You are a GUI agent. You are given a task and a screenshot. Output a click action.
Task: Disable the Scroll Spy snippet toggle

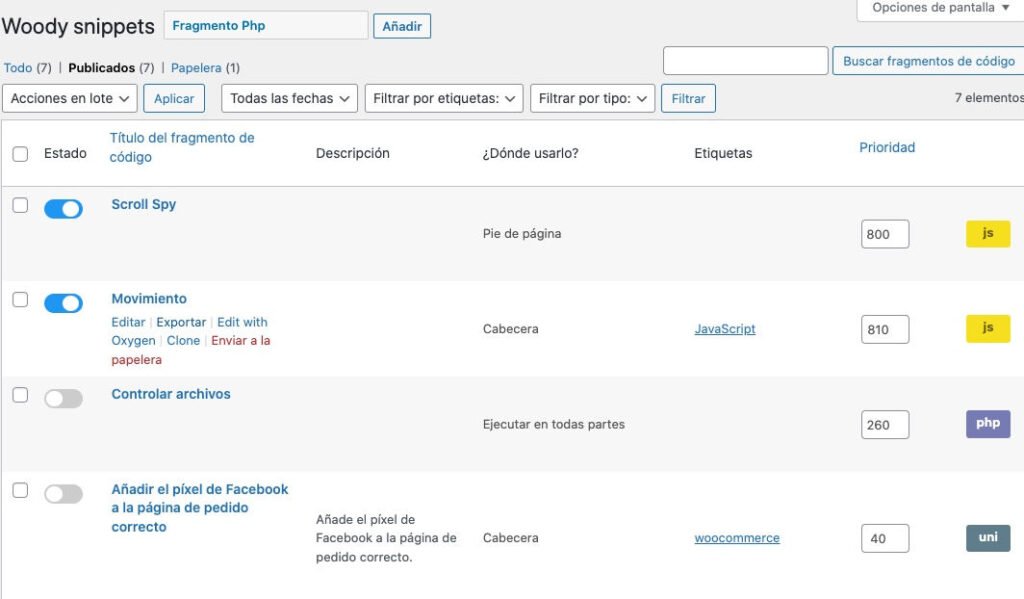click(x=63, y=208)
